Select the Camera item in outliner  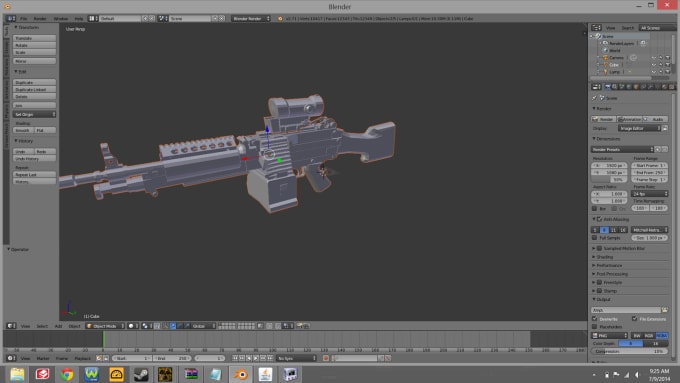pos(616,58)
